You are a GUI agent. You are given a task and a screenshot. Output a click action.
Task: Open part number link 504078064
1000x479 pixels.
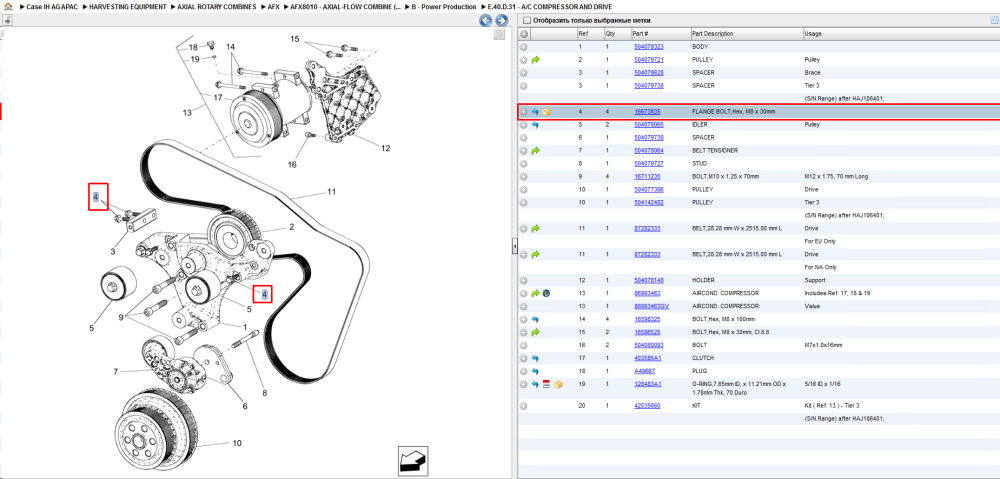[x=649, y=151]
